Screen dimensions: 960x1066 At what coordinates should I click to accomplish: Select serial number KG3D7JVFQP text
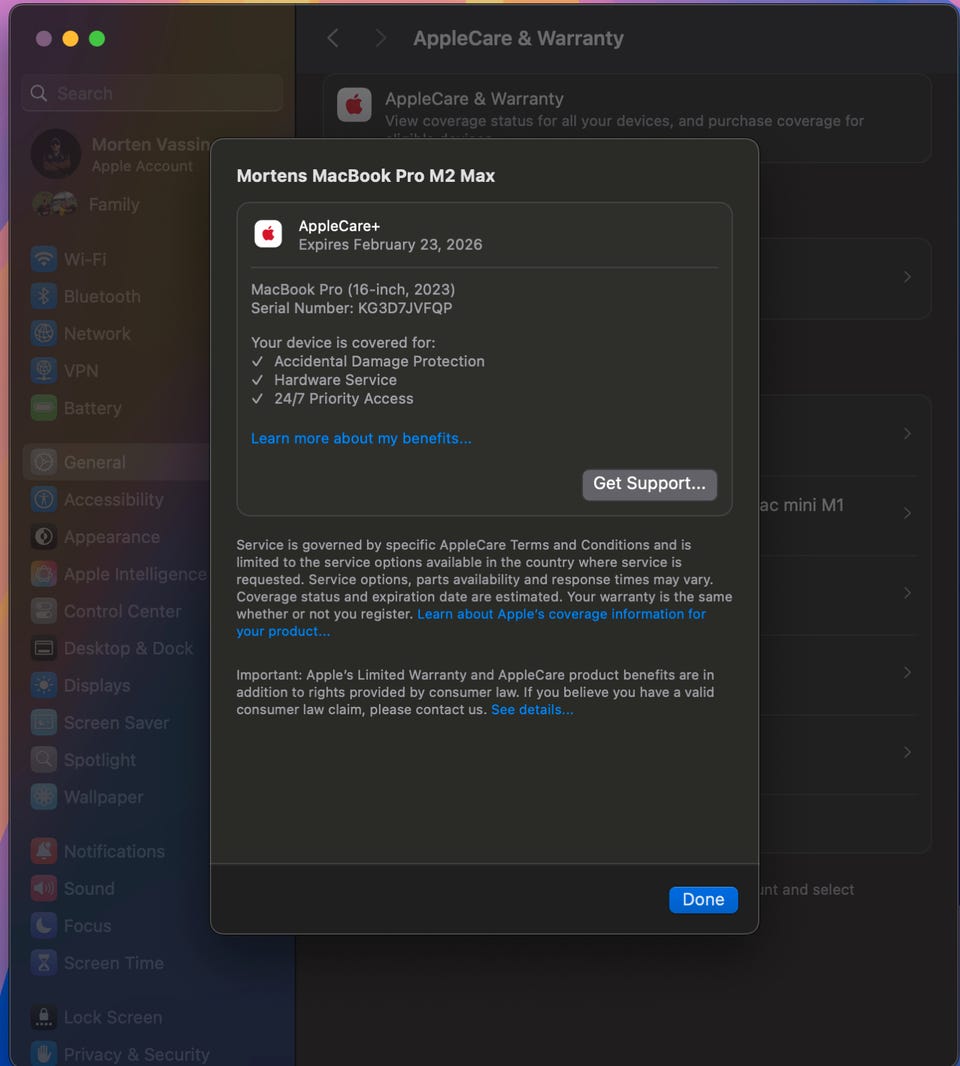pos(405,308)
